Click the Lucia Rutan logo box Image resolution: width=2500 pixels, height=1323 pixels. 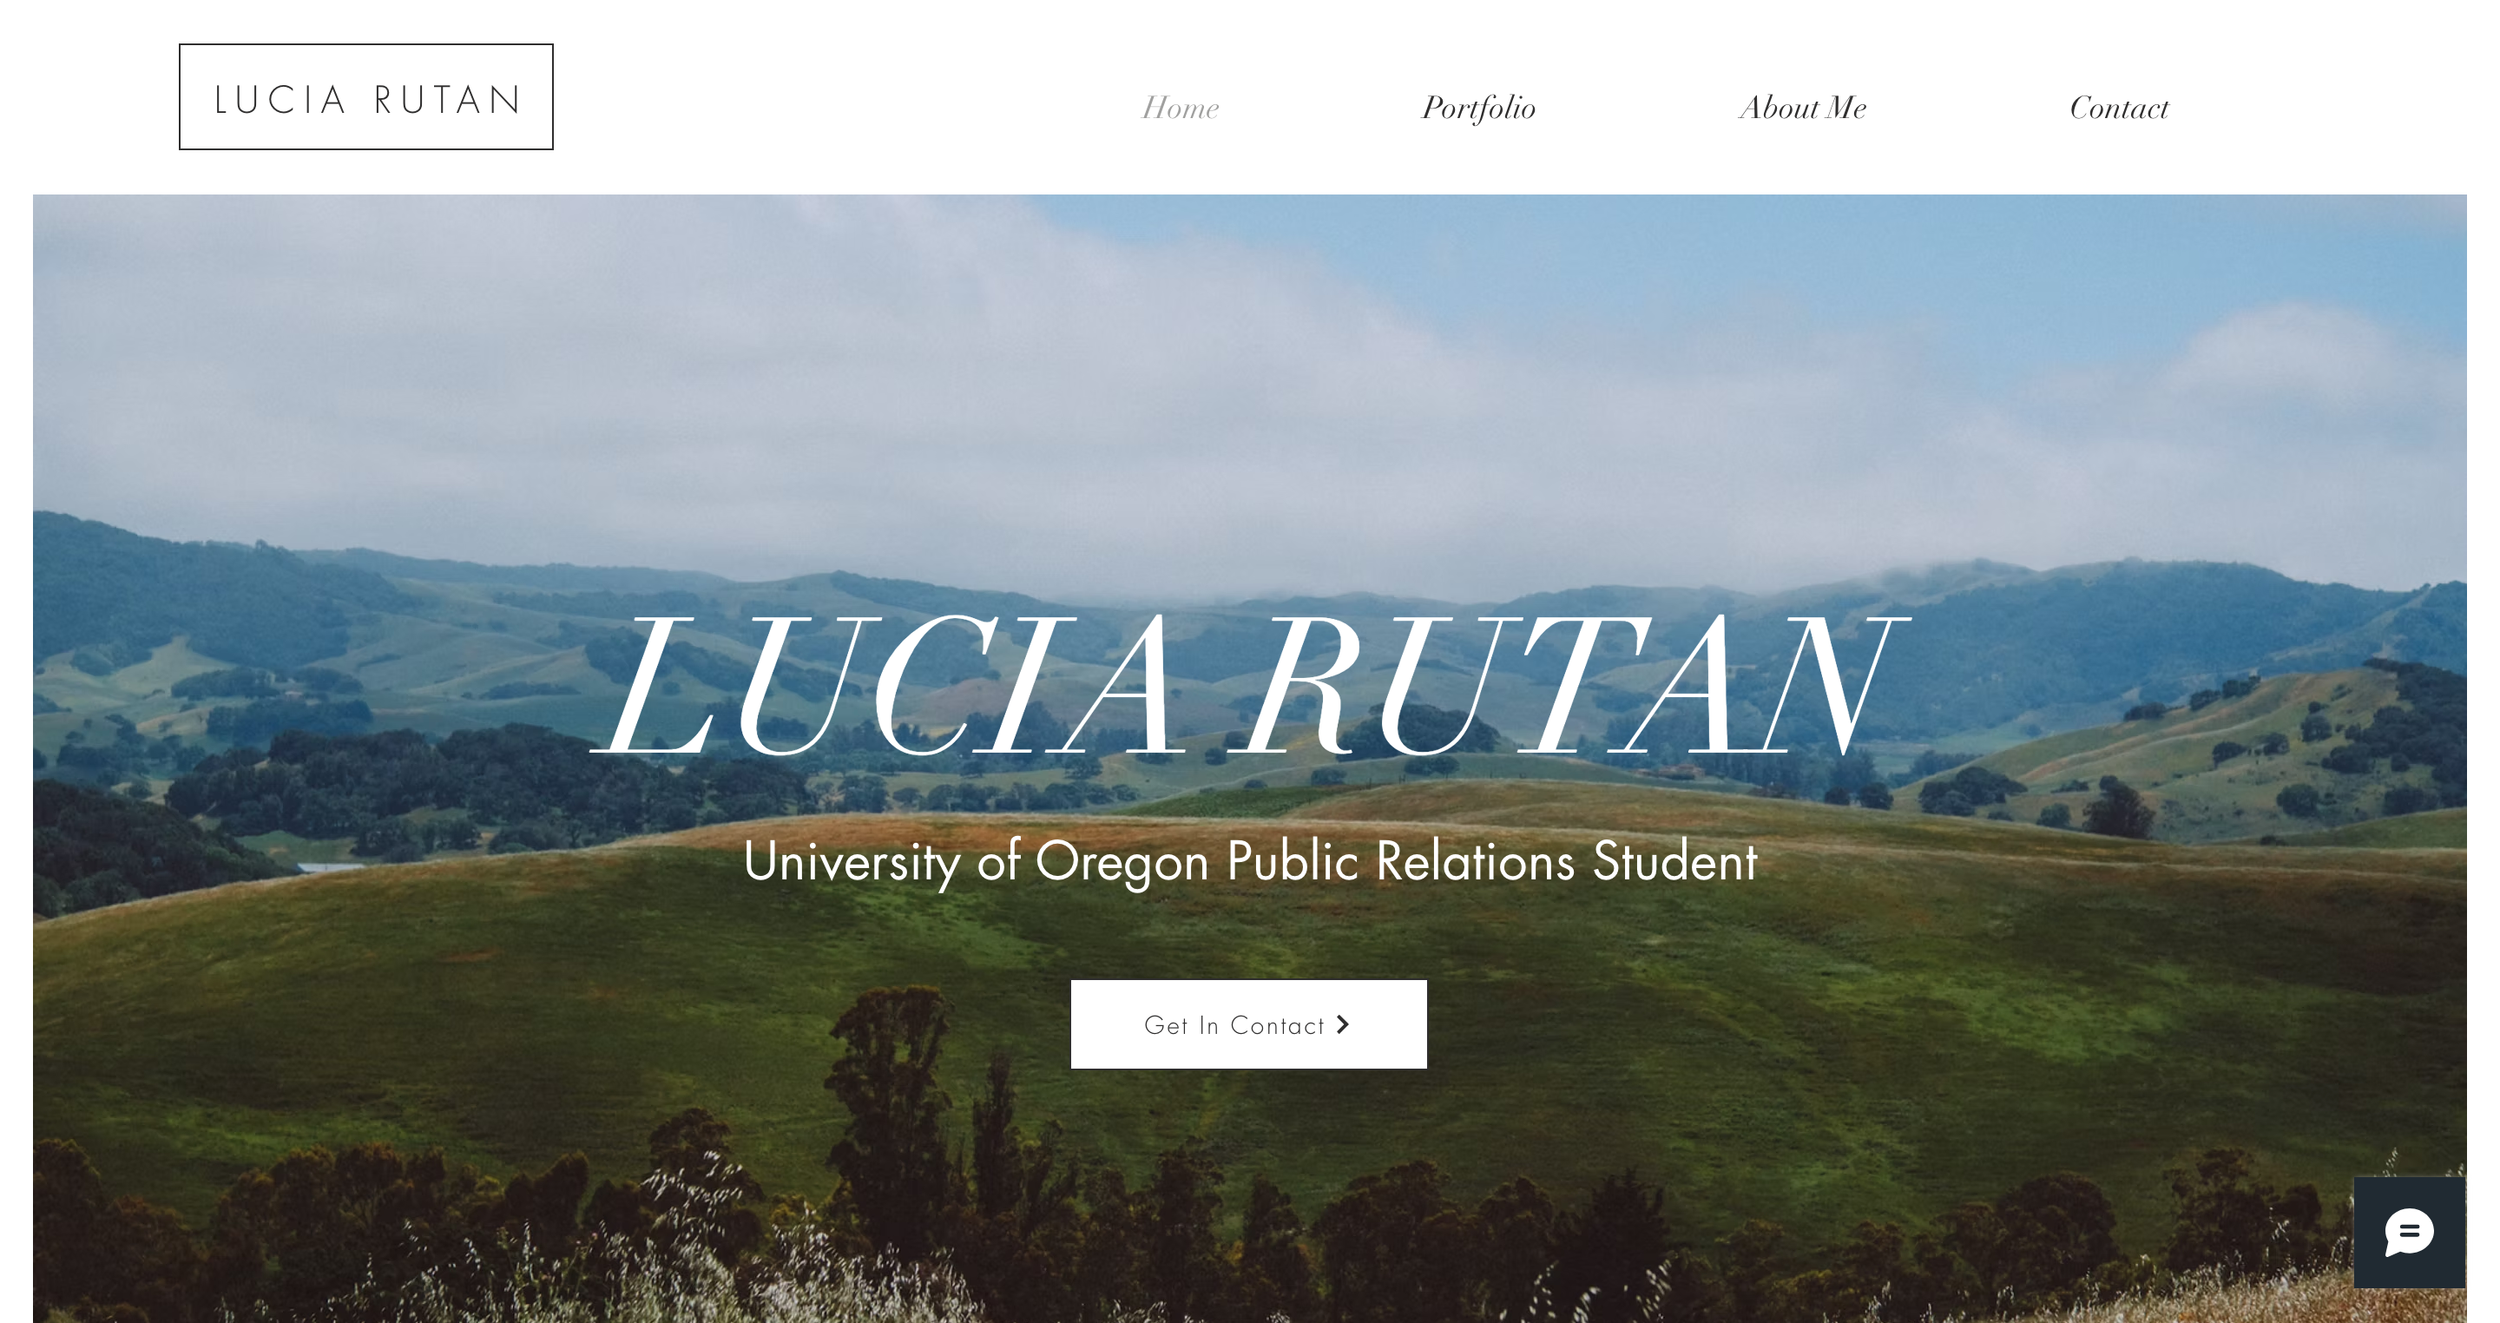[x=366, y=97]
